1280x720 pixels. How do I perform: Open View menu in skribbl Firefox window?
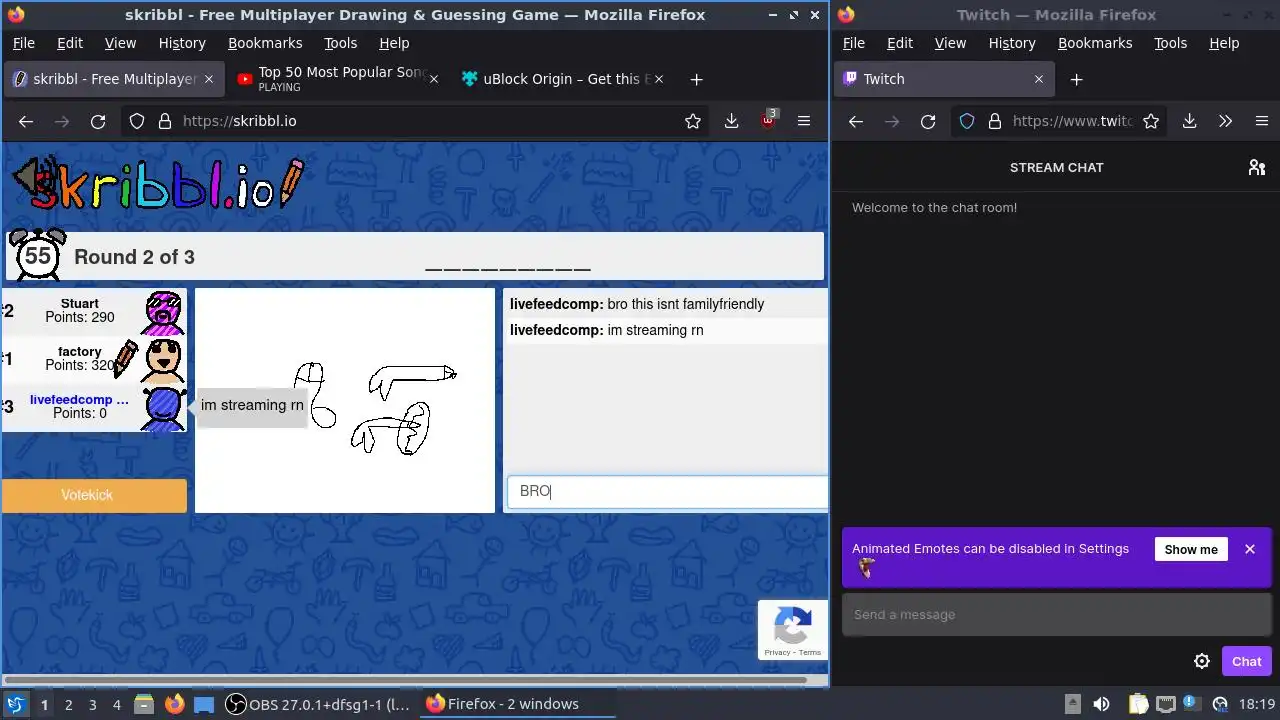(120, 43)
